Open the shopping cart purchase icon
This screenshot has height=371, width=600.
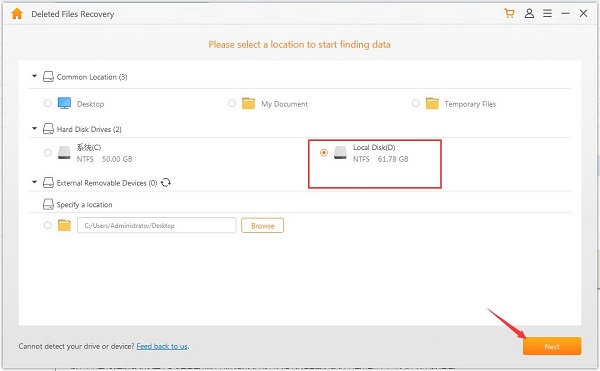(509, 14)
